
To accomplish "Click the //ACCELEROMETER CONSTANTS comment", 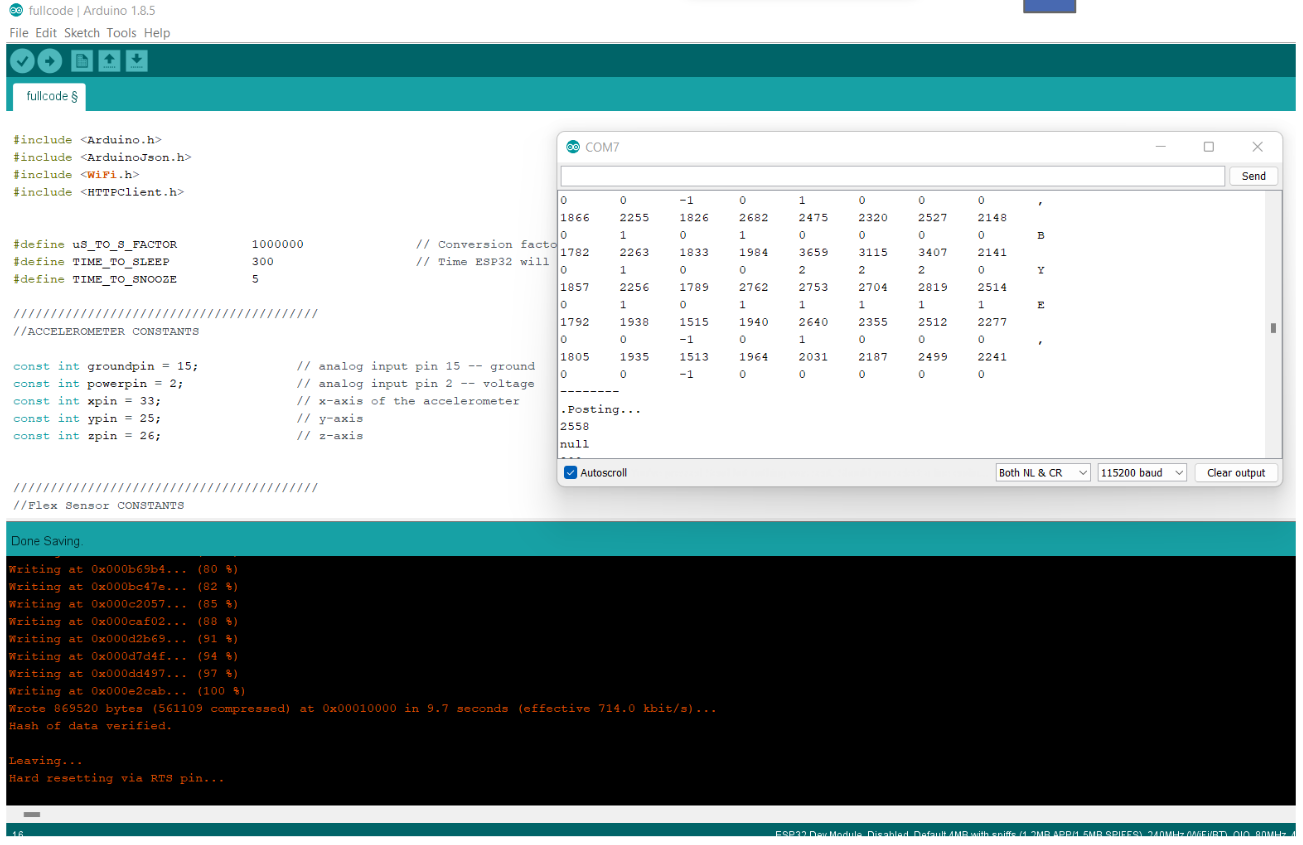I will (x=106, y=331).
